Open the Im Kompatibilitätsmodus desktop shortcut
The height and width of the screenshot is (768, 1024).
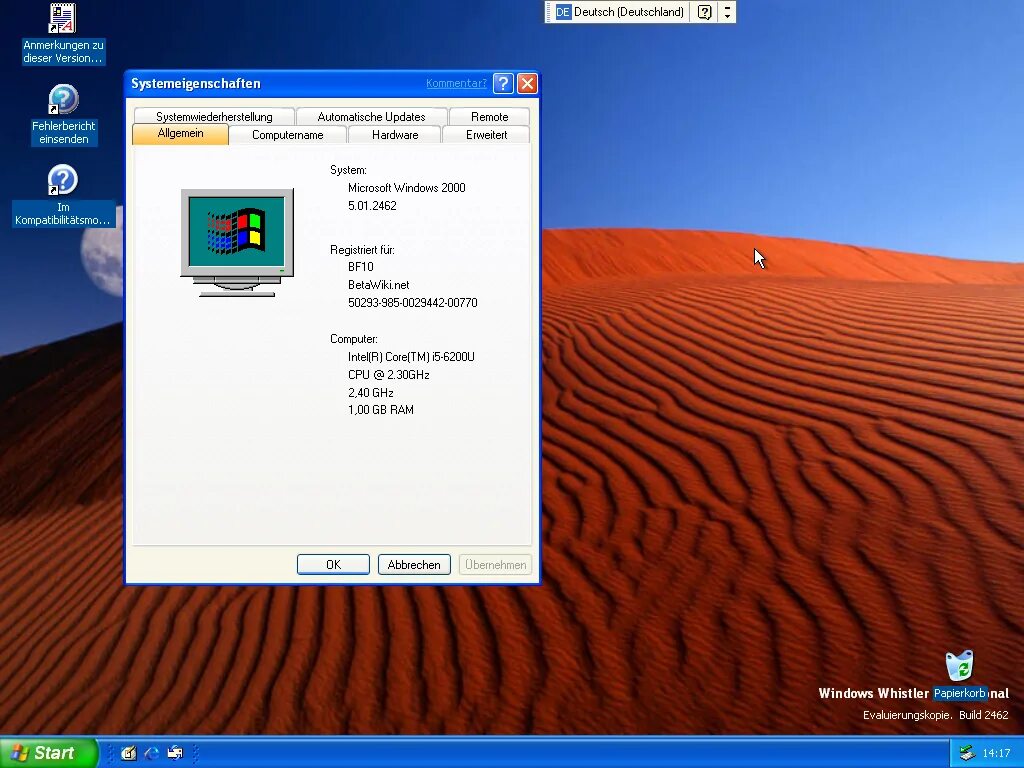[63, 196]
